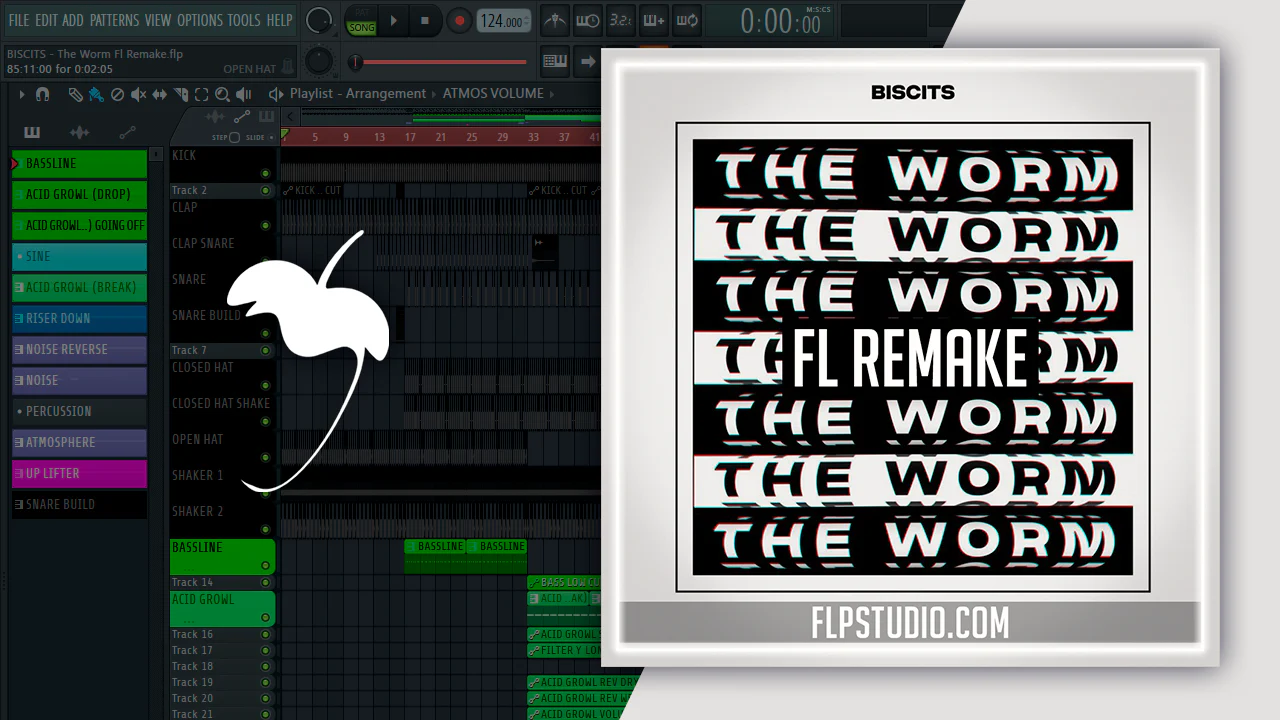Click the automation icon above track list
1280x720 pixels.
[241, 118]
